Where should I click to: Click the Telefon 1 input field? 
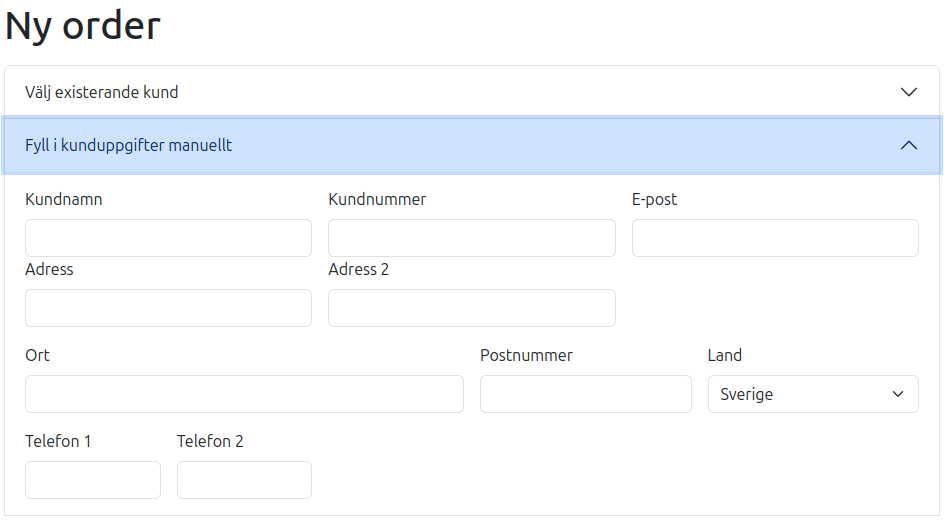point(92,480)
